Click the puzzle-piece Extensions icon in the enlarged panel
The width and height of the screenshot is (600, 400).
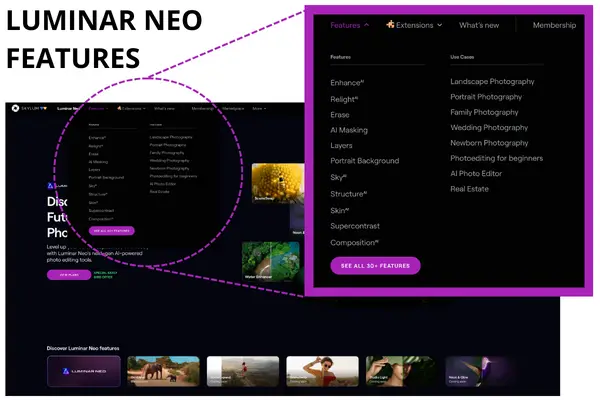click(390, 24)
